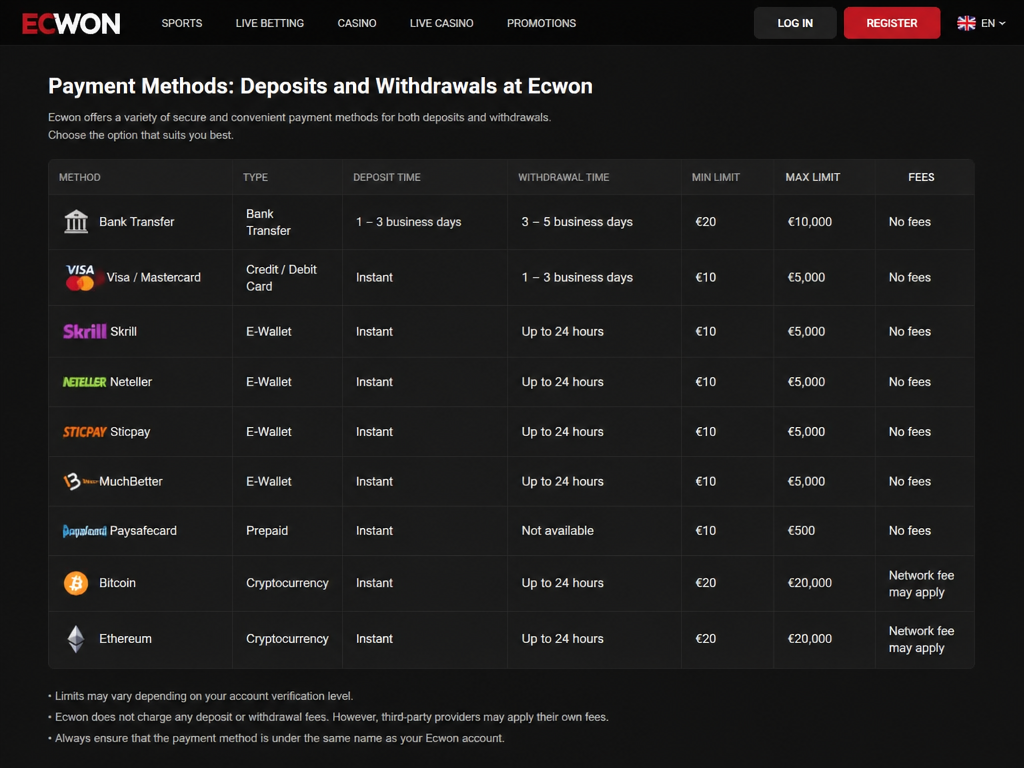
Task: Select the Bank Transfer method name
Action: pos(136,221)
